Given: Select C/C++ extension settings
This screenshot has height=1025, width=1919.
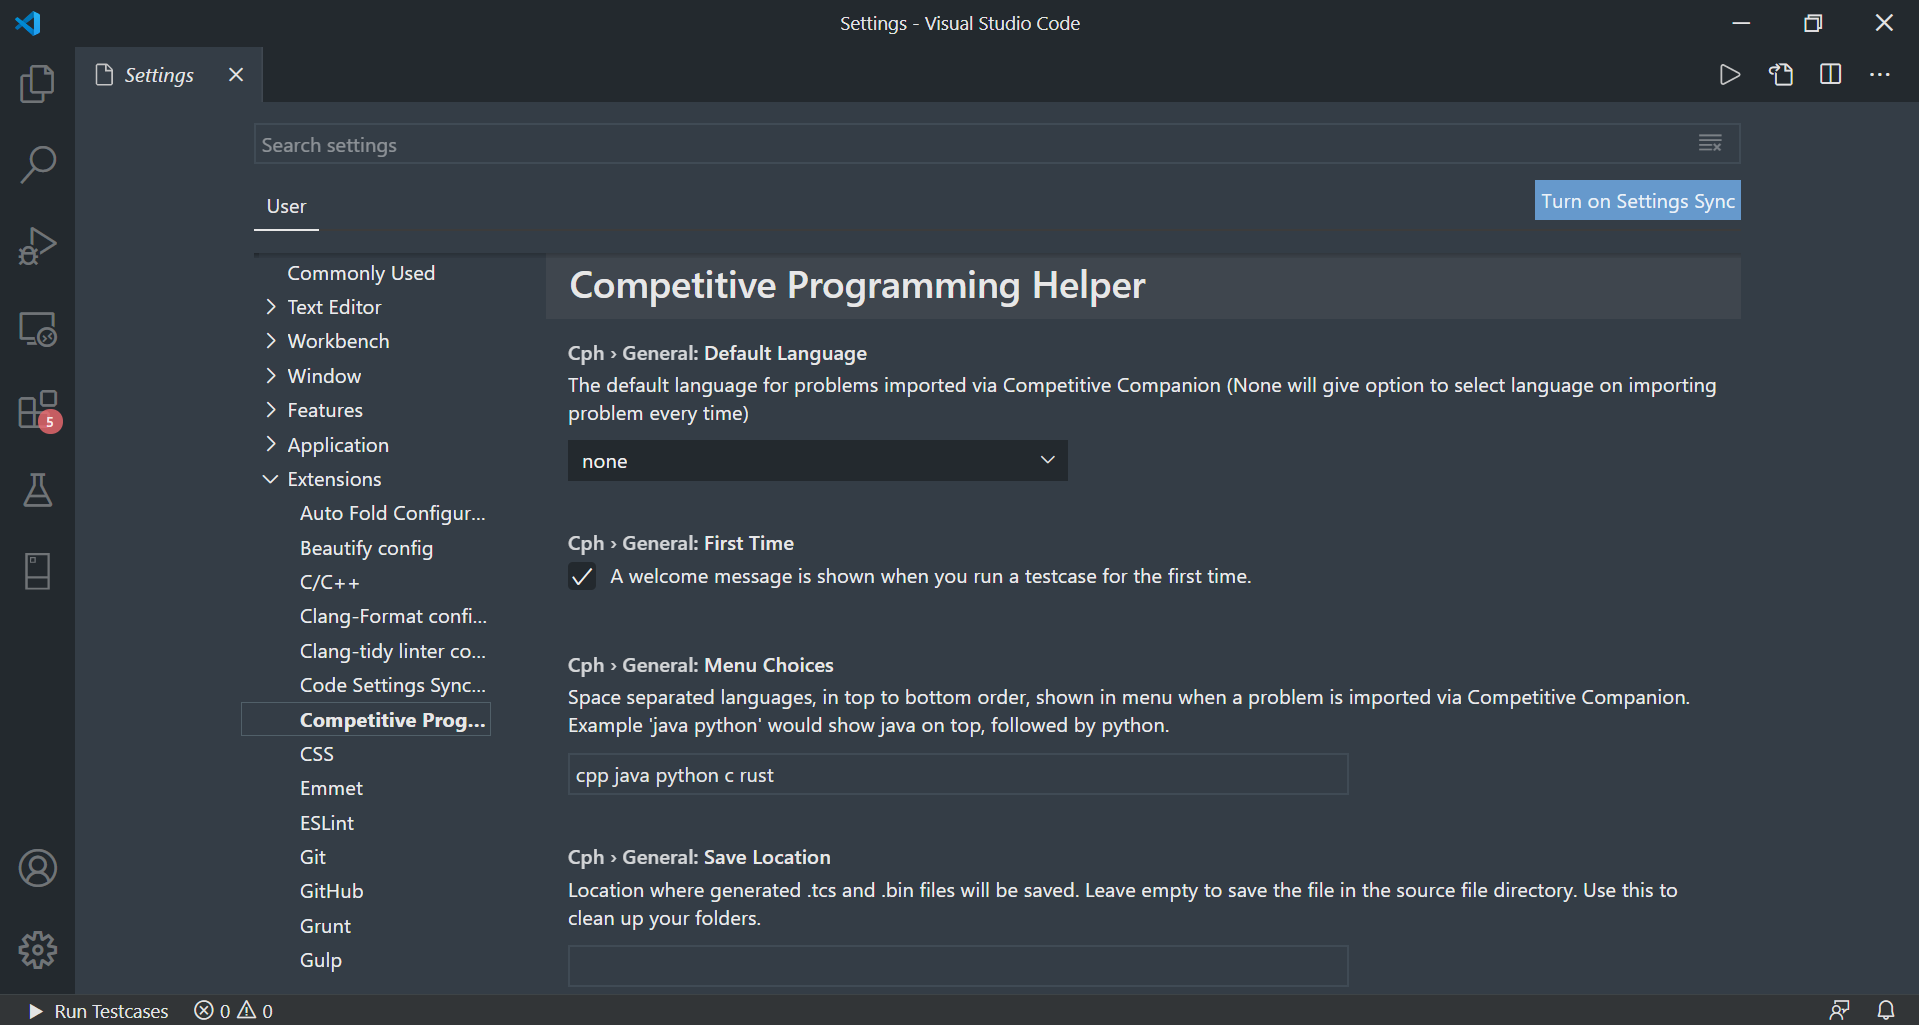Looking at the screenshot, I should click(329, 582).
